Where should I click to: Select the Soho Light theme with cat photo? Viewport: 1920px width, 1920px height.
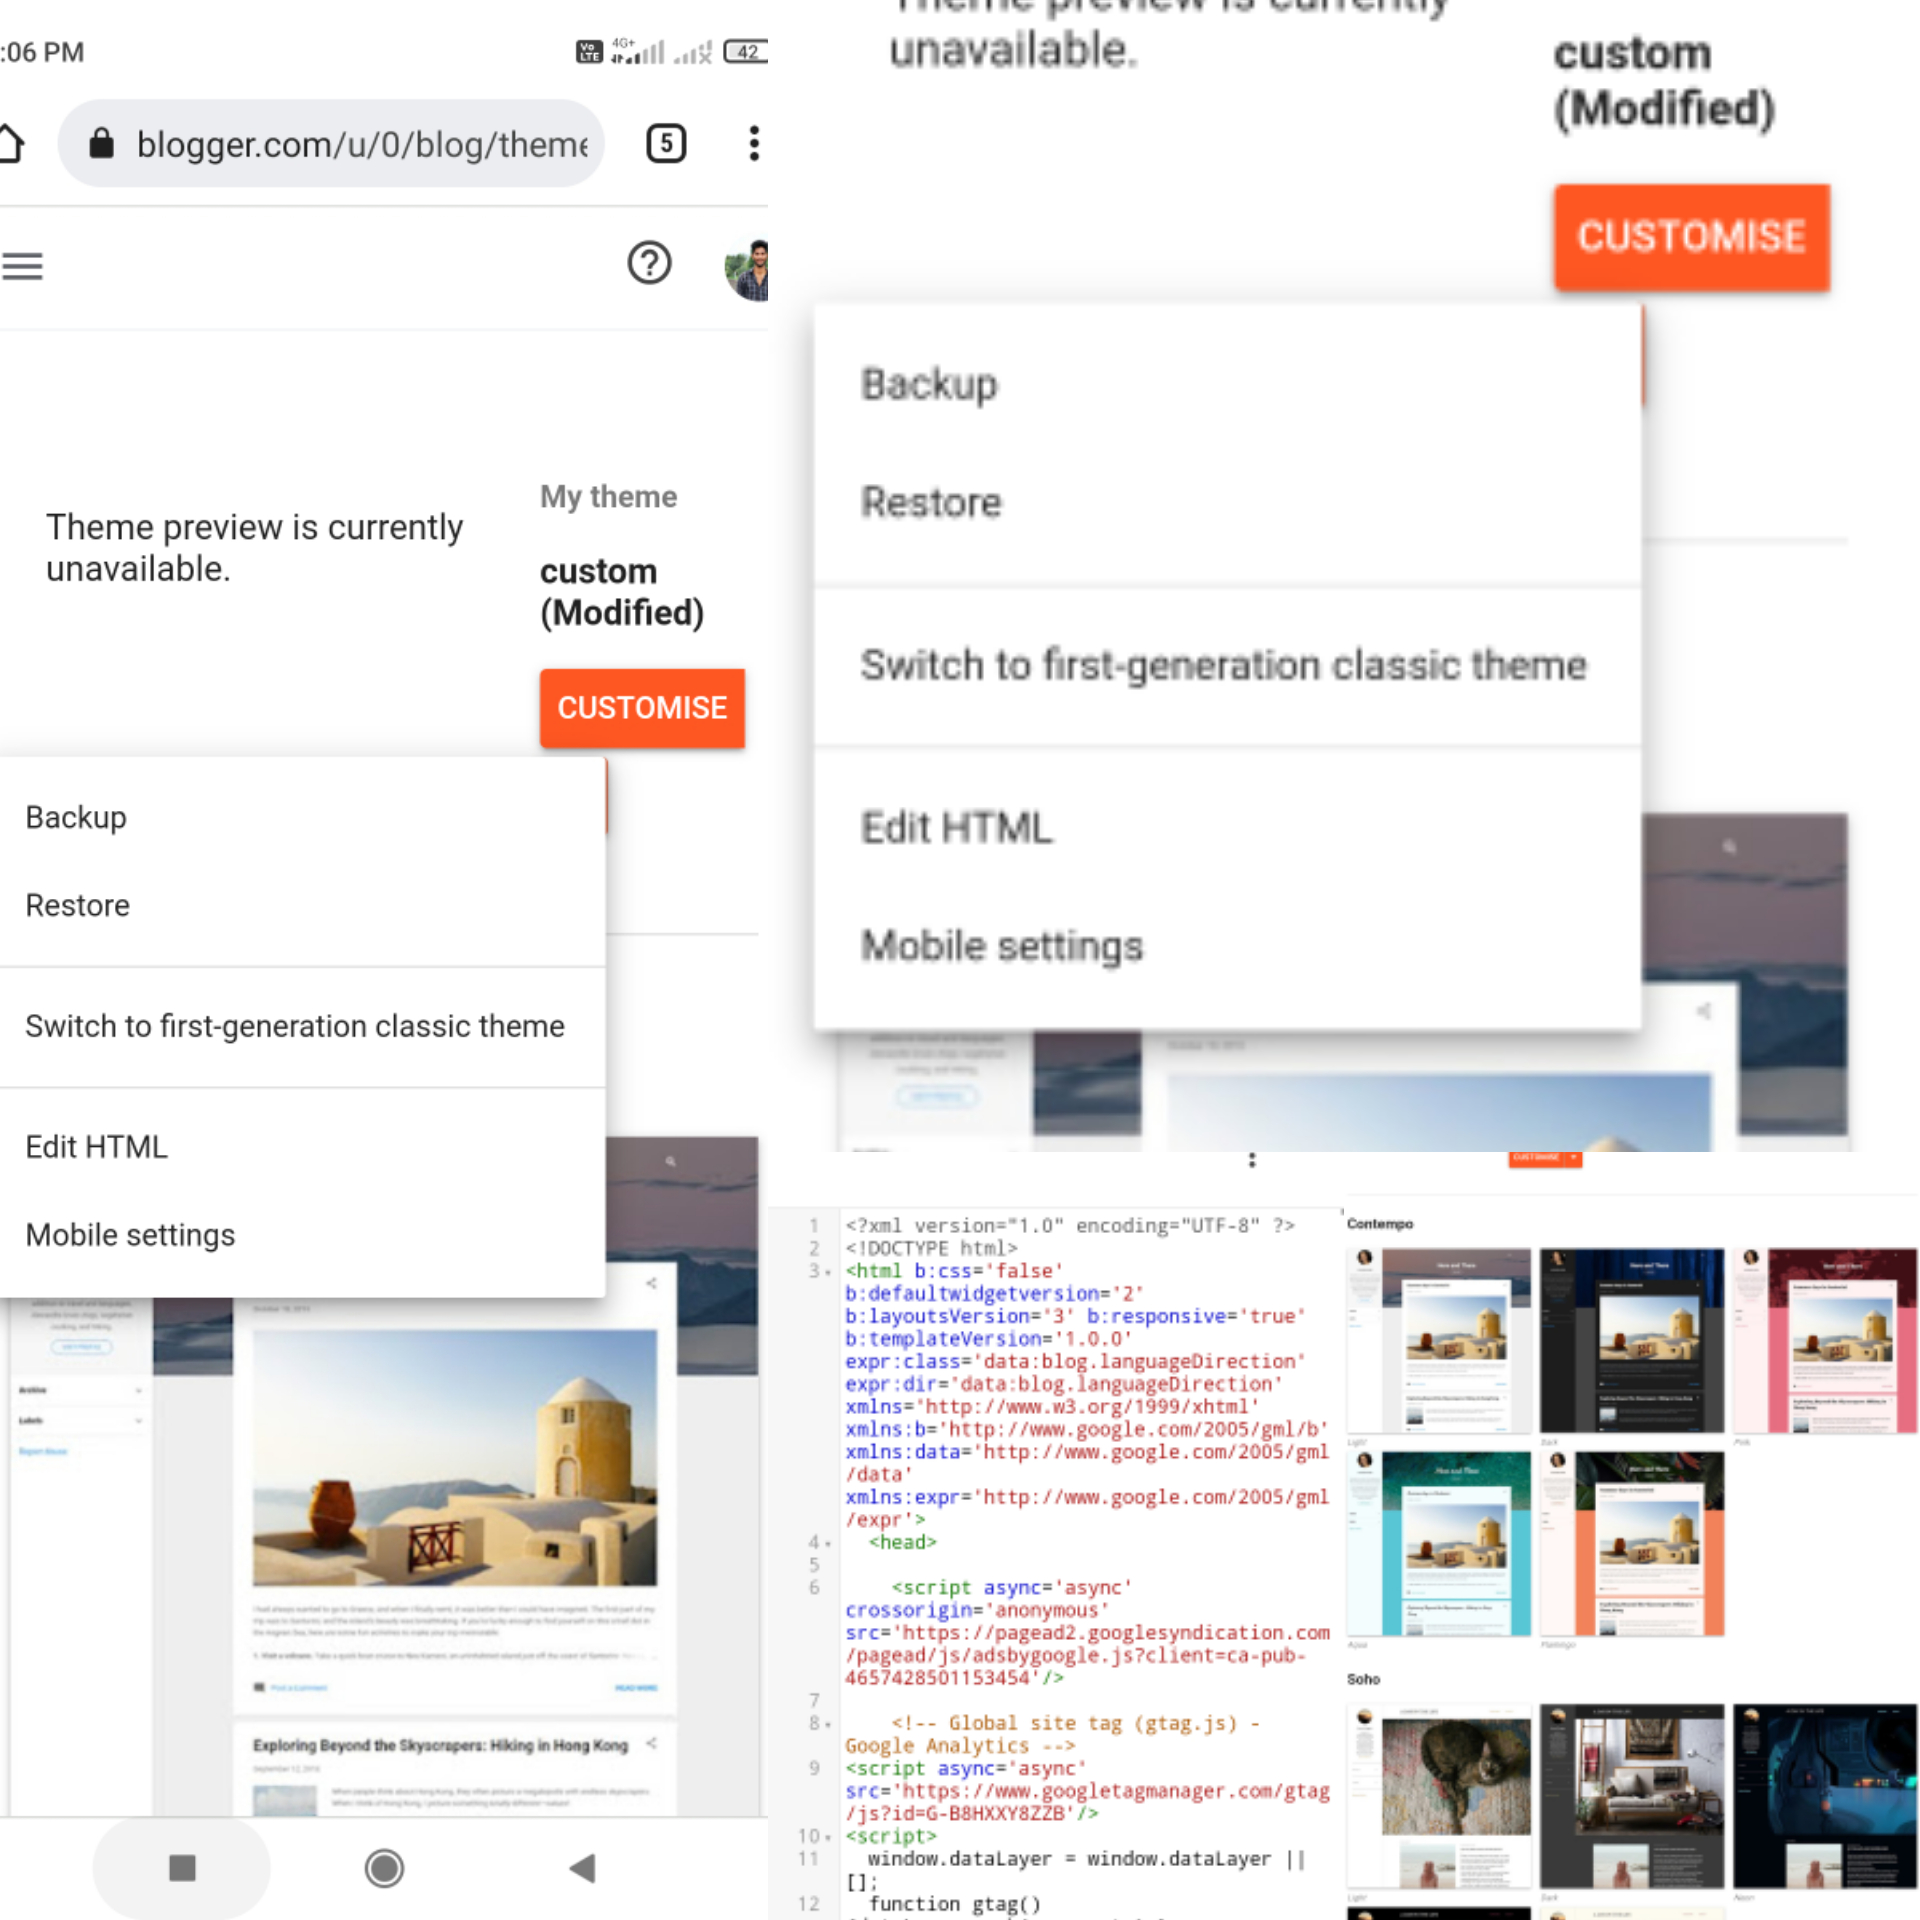point(1439,1796)
